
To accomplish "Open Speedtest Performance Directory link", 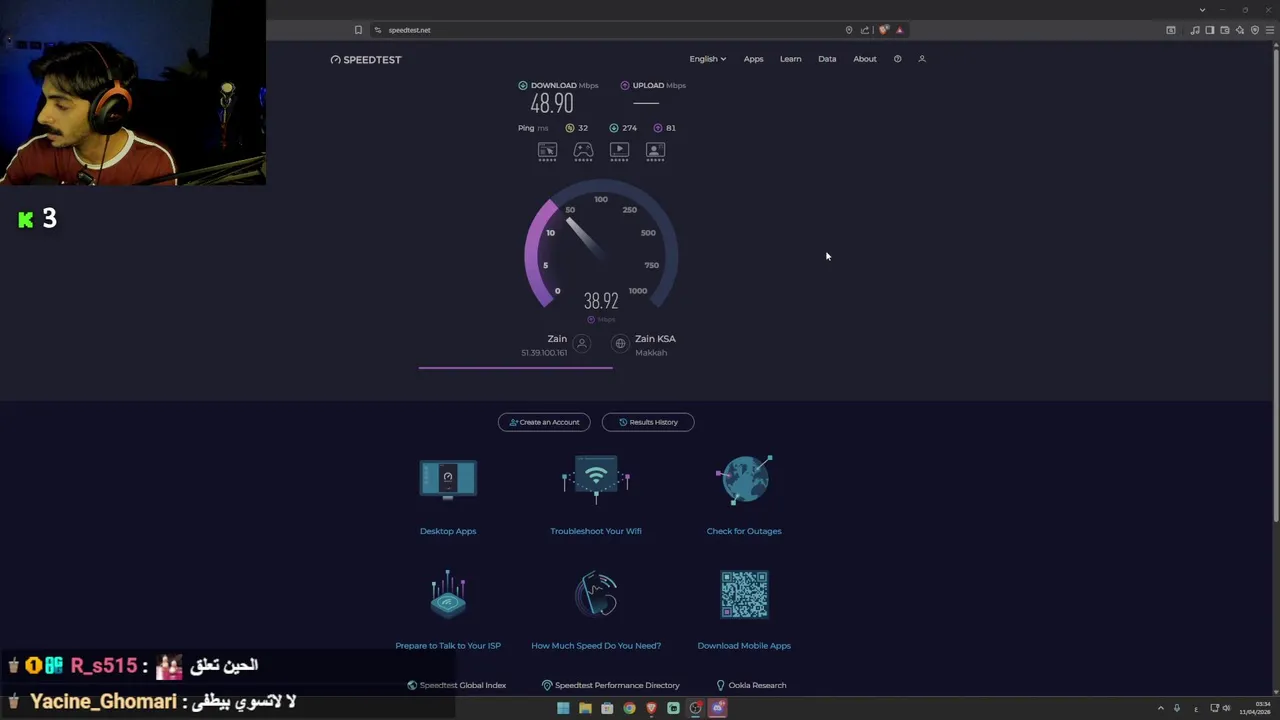I will point(611,685).
